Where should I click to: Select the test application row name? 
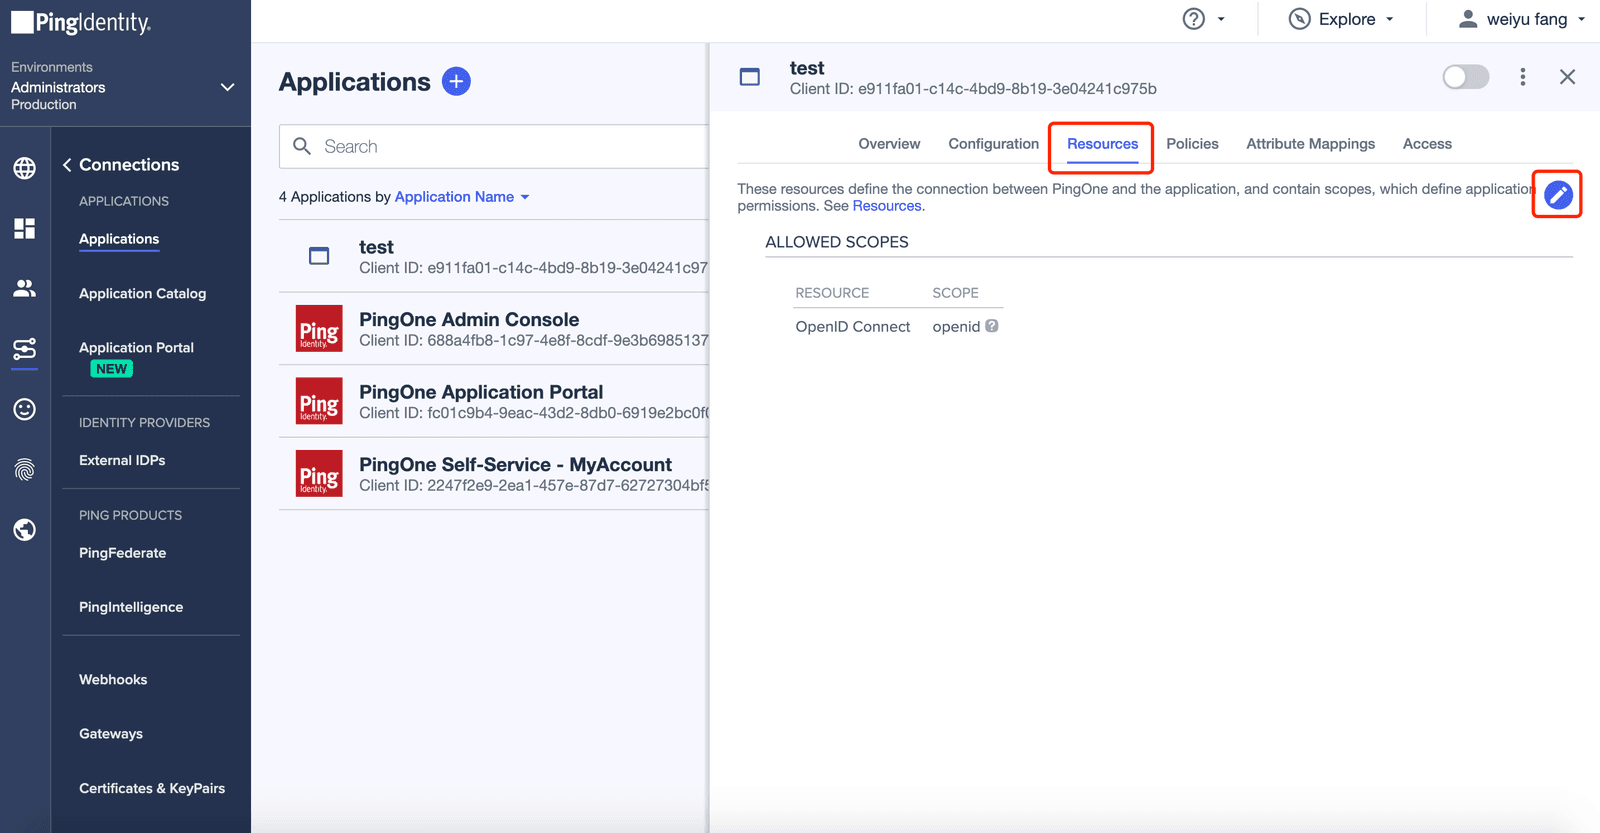(x=376, y=247)
